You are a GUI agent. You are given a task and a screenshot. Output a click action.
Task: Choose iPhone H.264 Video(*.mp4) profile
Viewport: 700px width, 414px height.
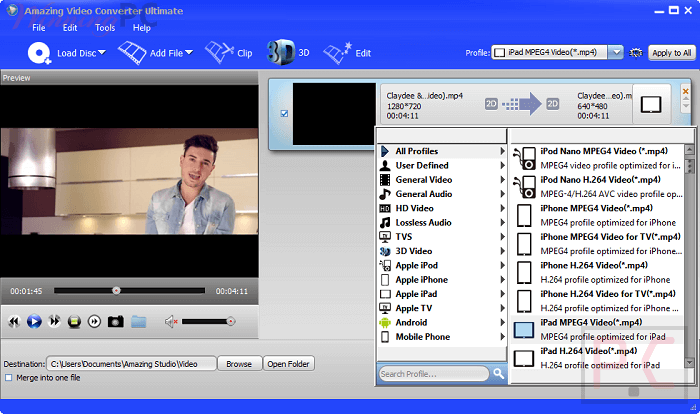[x=597, y=272]
